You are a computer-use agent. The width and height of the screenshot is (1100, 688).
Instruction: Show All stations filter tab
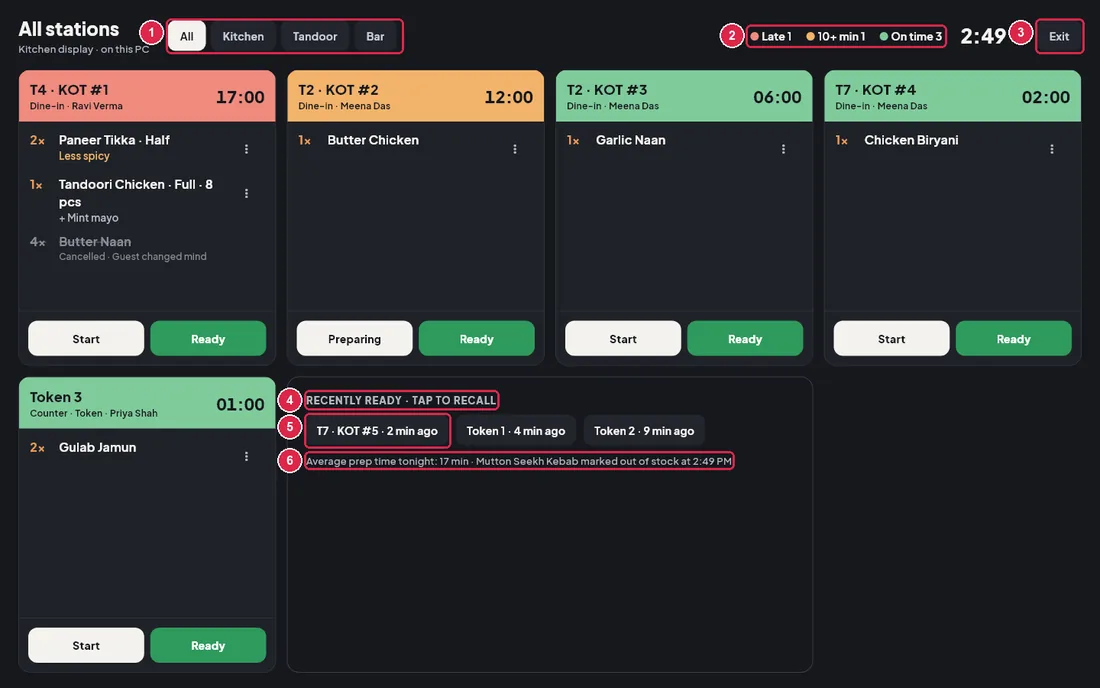(187, 36)
